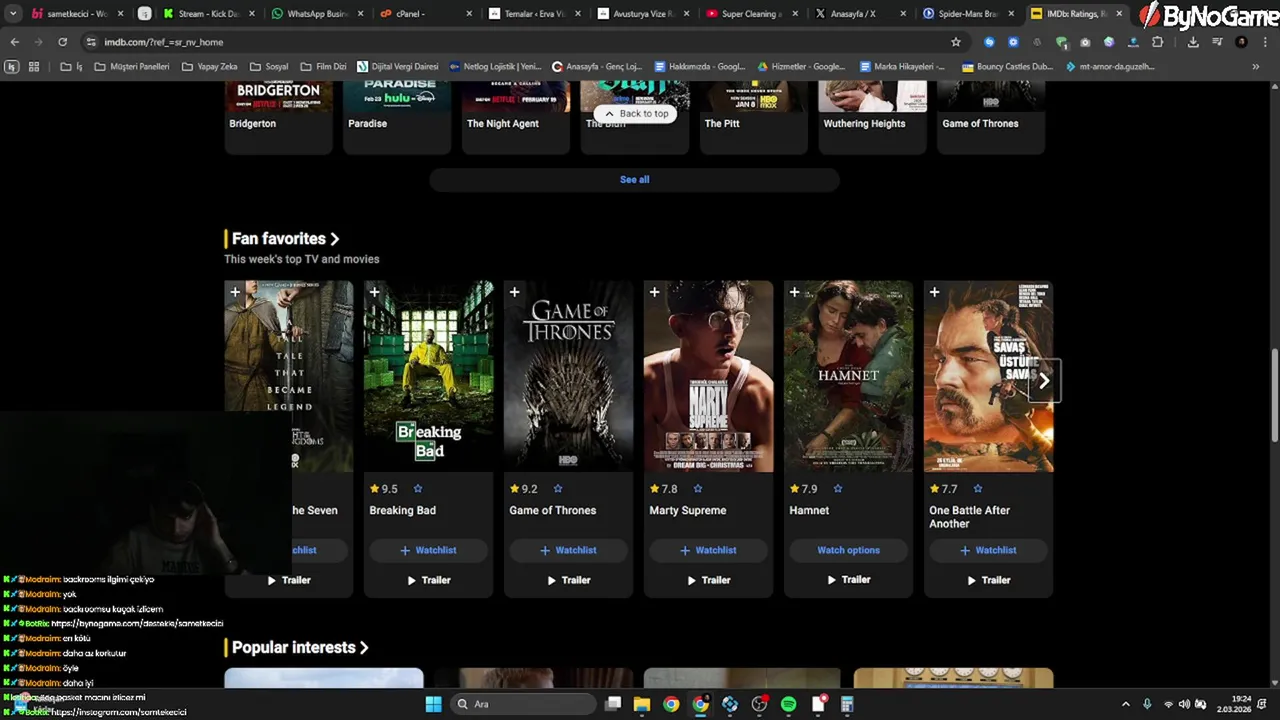The width and height of the screenshot is (1280, 720).
Task: Open the Film Dizi bookmarks folder
Action: tap(323, 67)
